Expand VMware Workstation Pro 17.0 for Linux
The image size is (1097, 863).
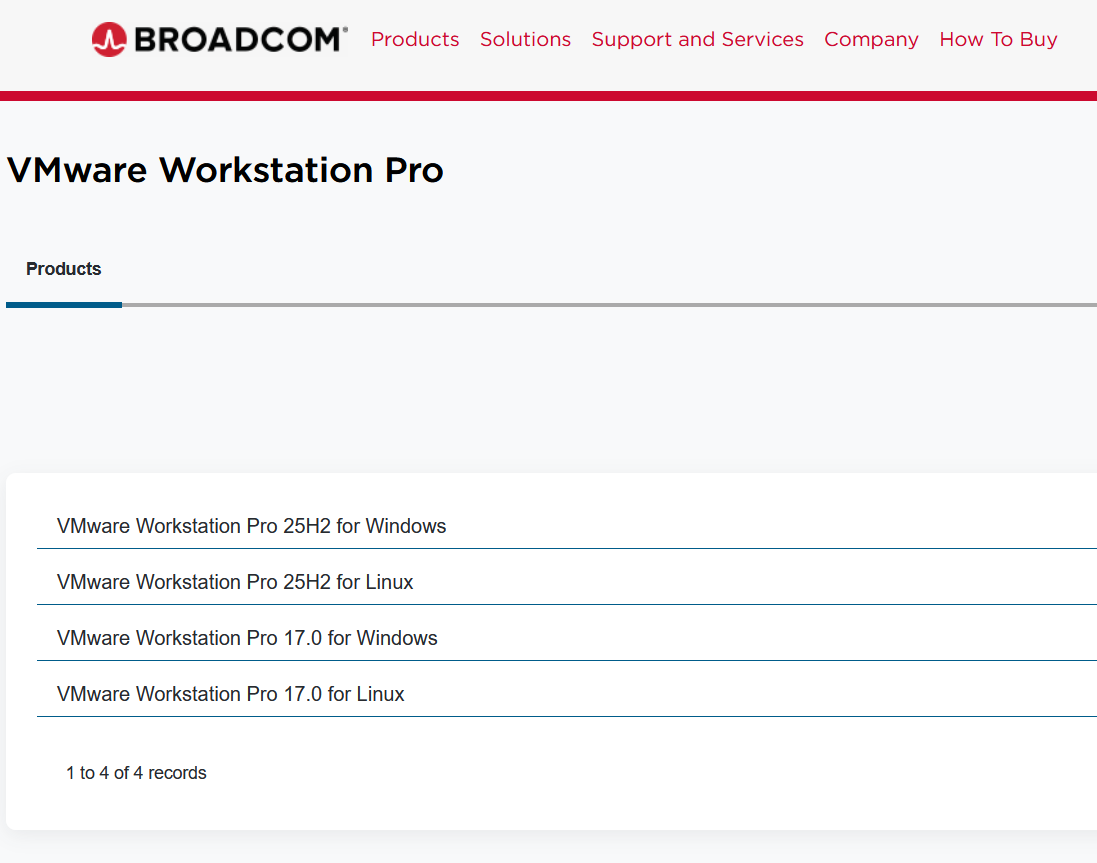[x=231, y=694]
